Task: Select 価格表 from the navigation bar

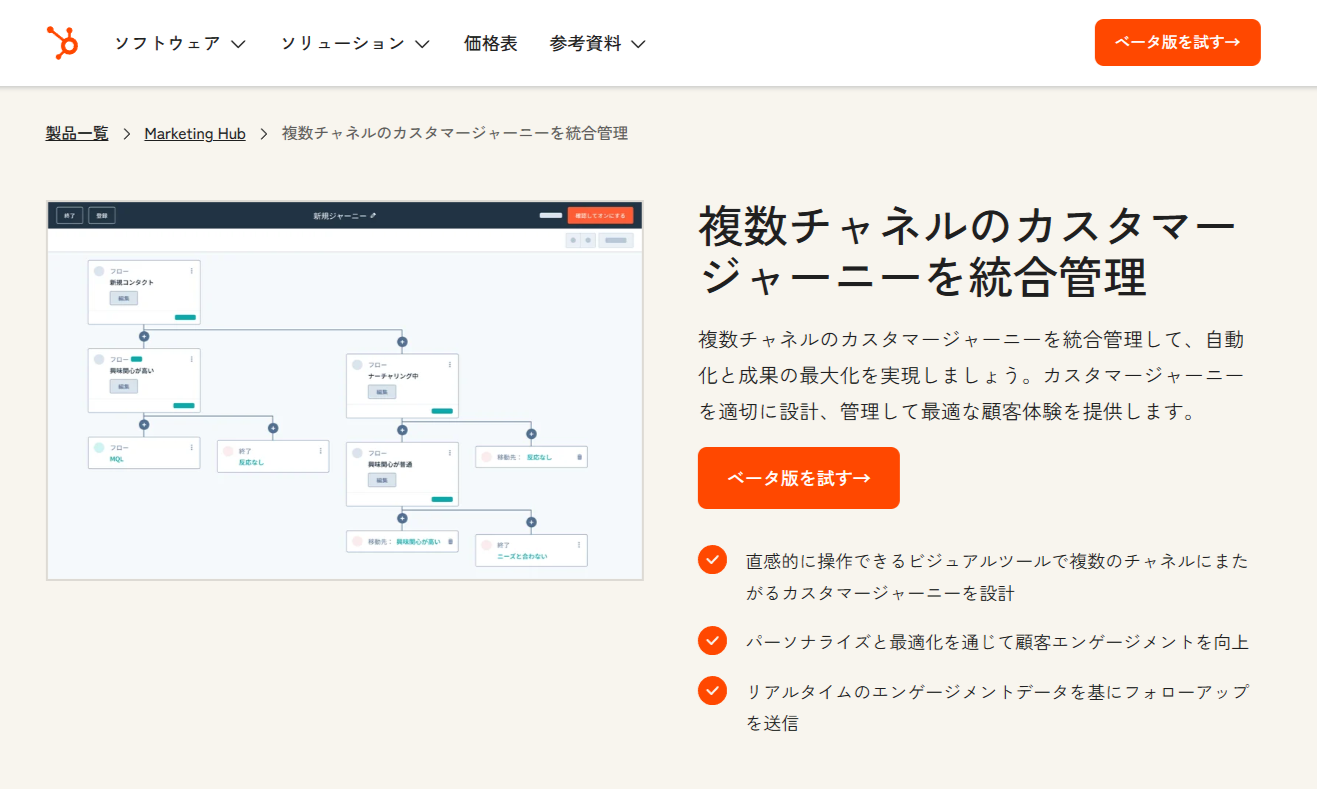Action: [x=491, y=43]
